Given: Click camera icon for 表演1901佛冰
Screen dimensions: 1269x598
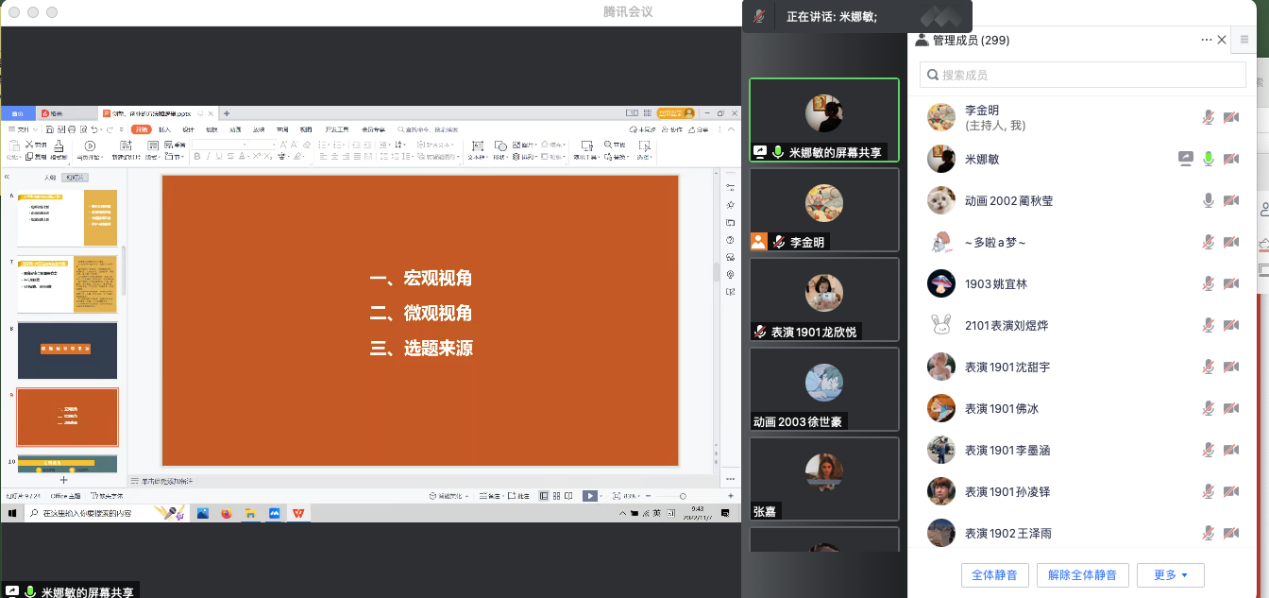Looking at the screenshot, I should [x=1231, y=409].
